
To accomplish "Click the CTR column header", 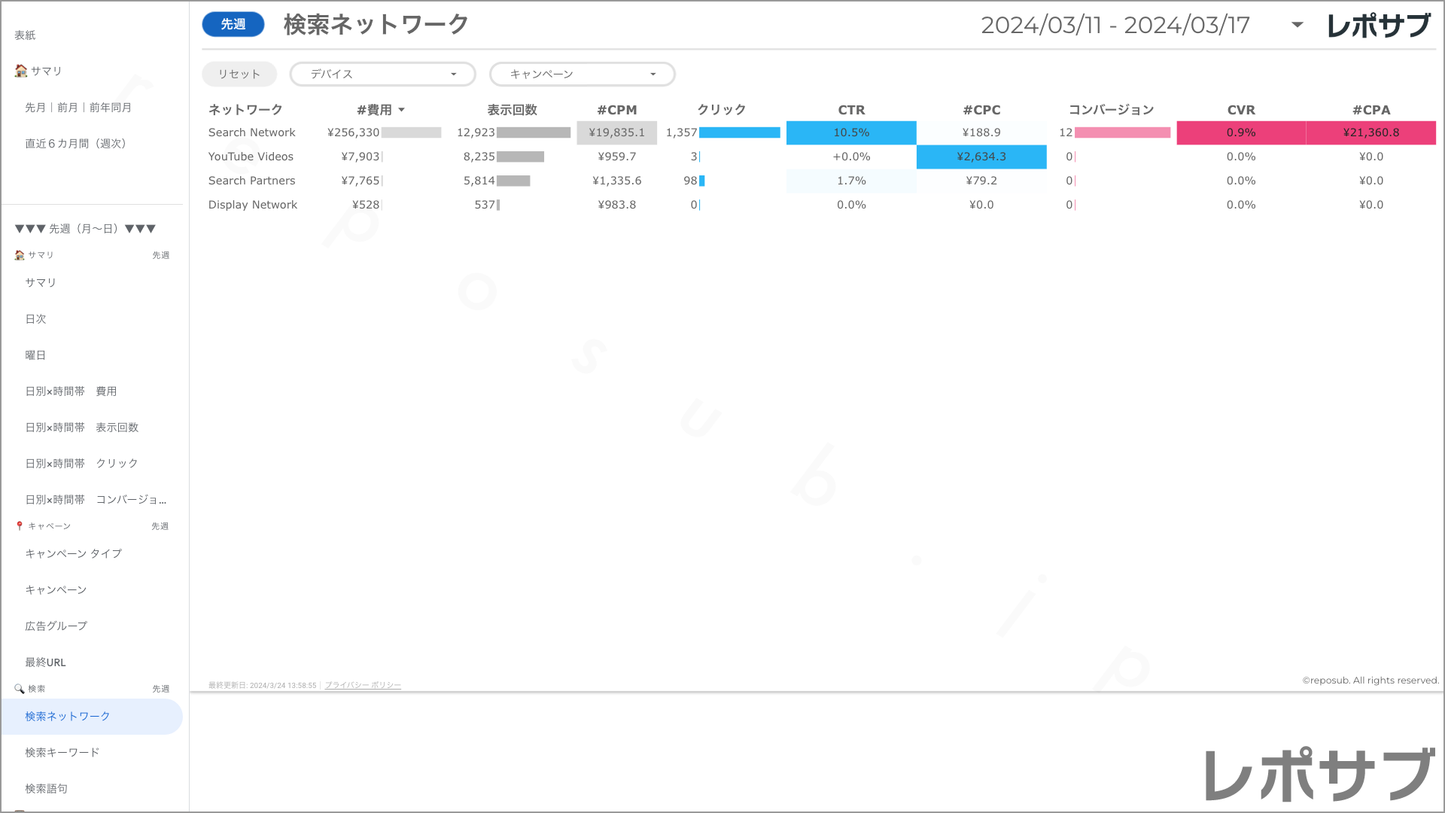I will click(x=851, y=110).
